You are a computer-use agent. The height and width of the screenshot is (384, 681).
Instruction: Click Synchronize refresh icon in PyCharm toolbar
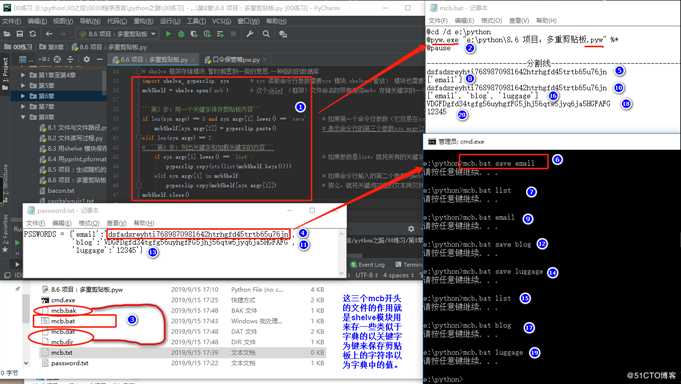[x=33, y=34]
